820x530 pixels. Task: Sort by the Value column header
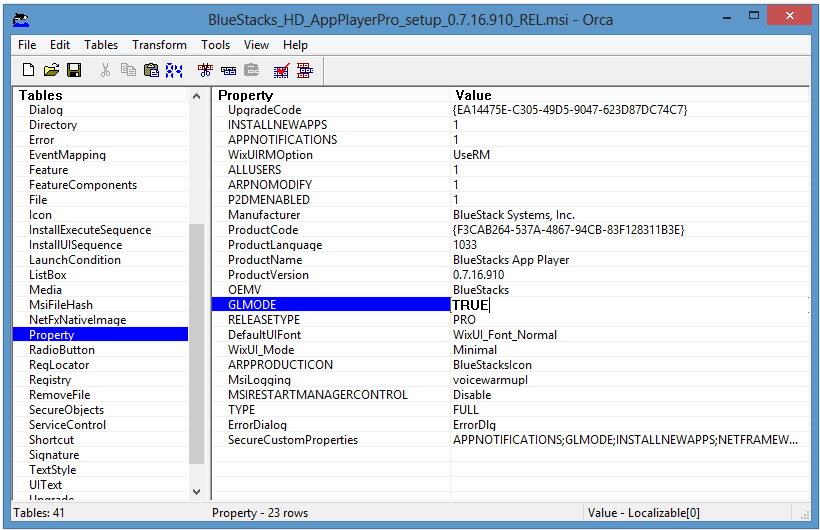click(x=630, y=95)
